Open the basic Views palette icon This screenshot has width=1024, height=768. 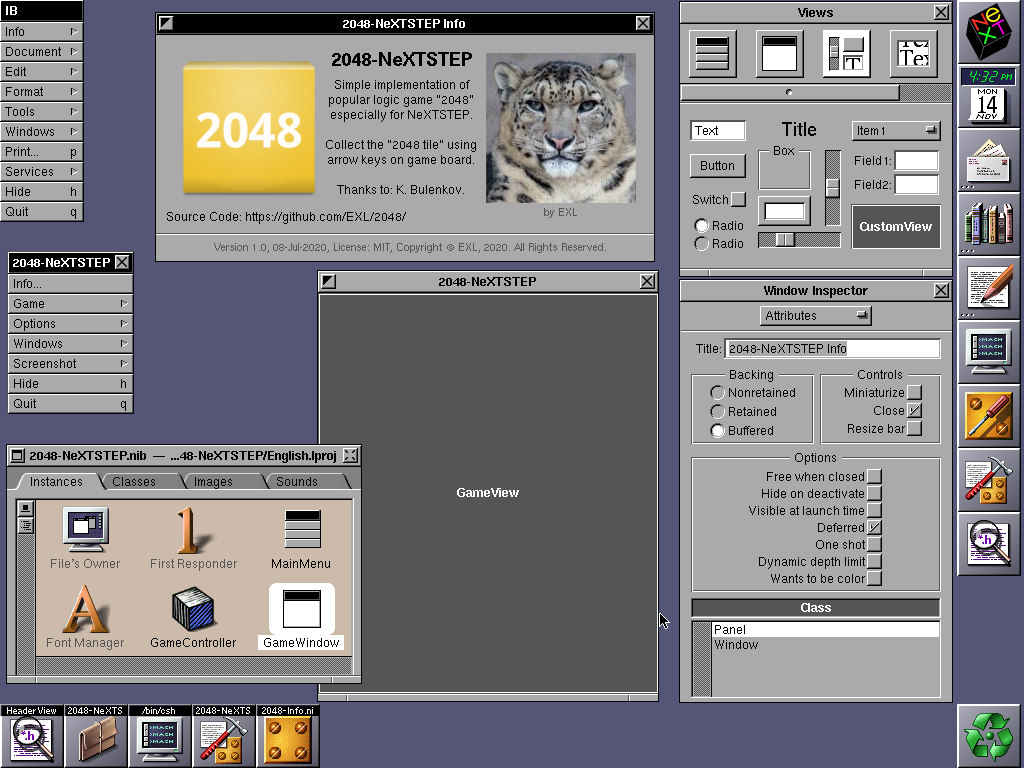tap(846, 54)
